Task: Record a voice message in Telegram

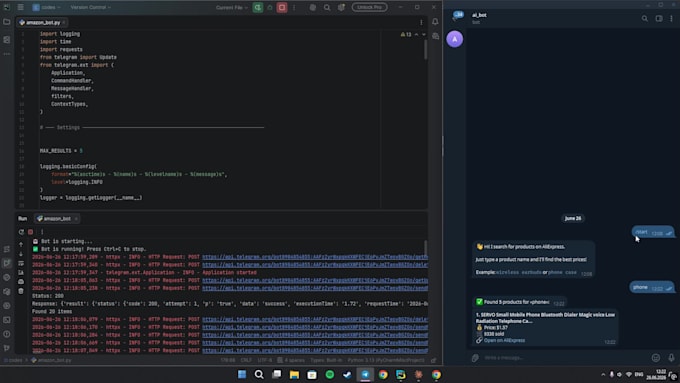Action: click(671, 358)
